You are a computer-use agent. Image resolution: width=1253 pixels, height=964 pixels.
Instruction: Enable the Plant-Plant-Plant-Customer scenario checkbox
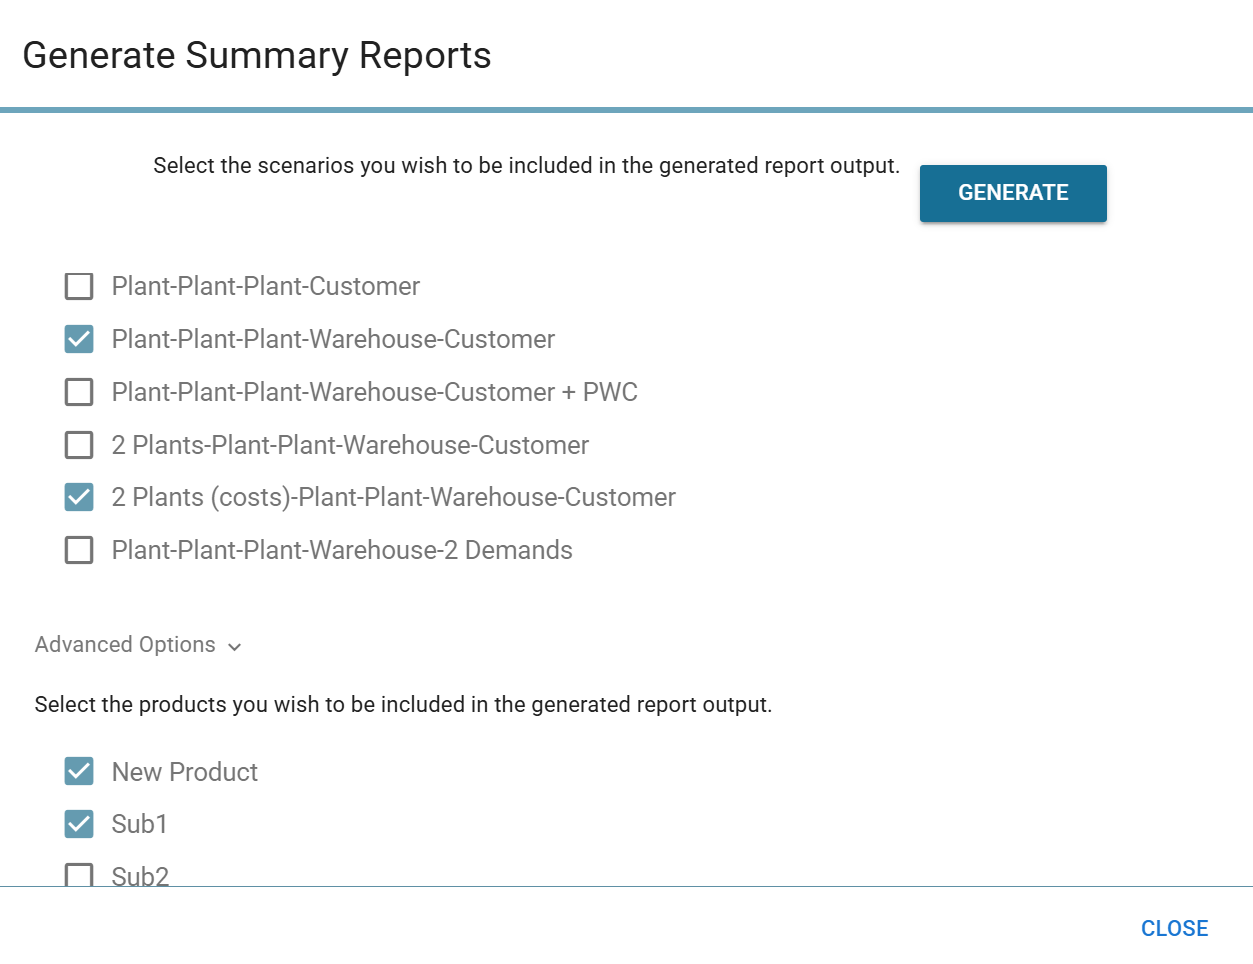[79, 287]
